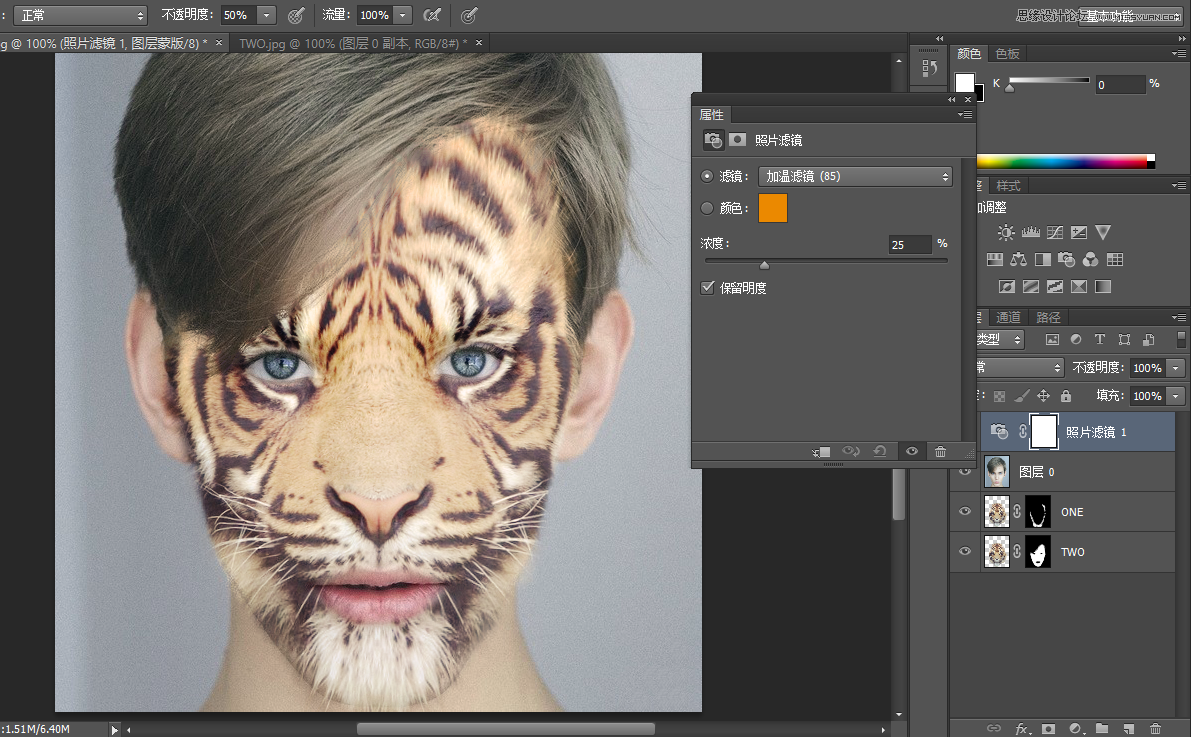Add a Vibrance adjustment (triangle icon)
The image size is (1191, 737).
[x=1103, y=232]
